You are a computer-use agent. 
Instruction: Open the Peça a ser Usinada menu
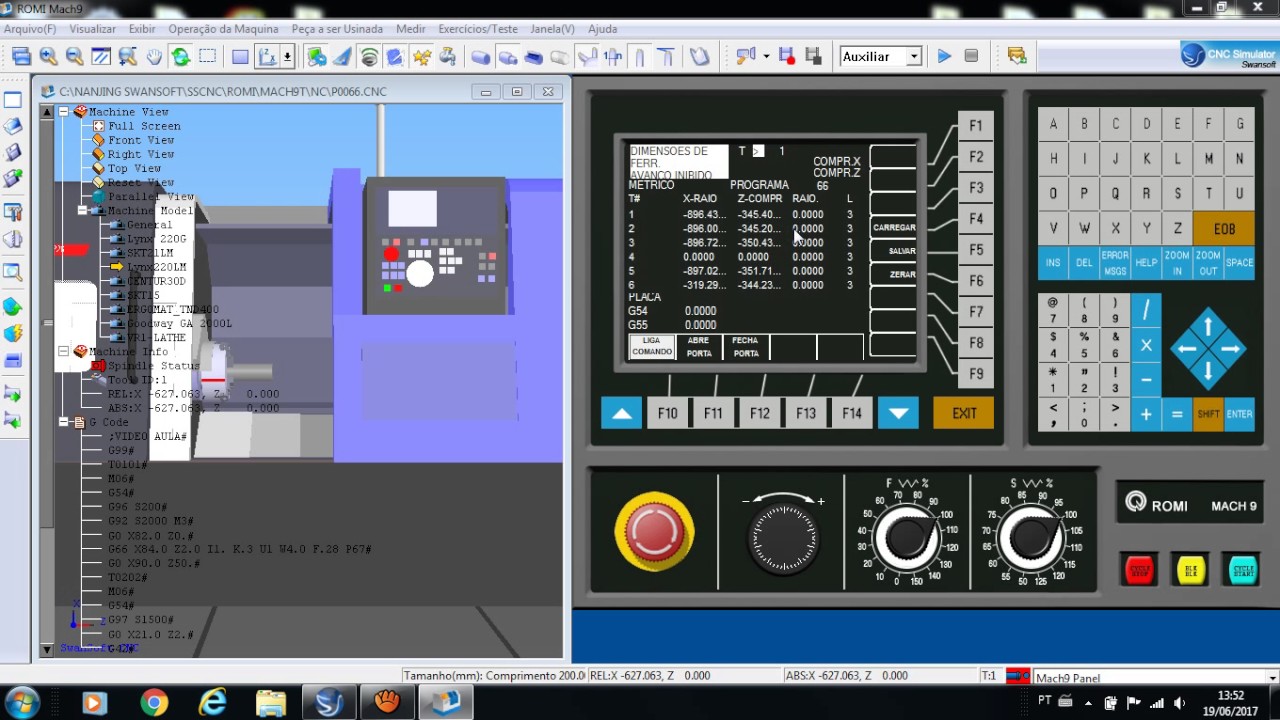point(337,29)
